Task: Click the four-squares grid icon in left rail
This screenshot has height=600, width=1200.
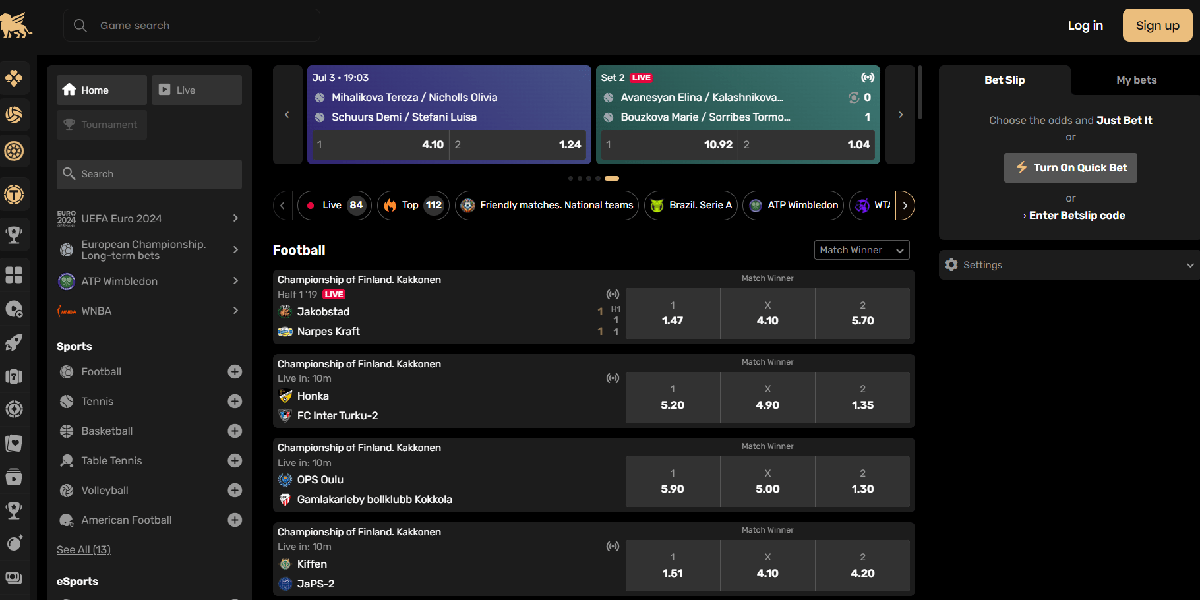Action: (14, 275)
